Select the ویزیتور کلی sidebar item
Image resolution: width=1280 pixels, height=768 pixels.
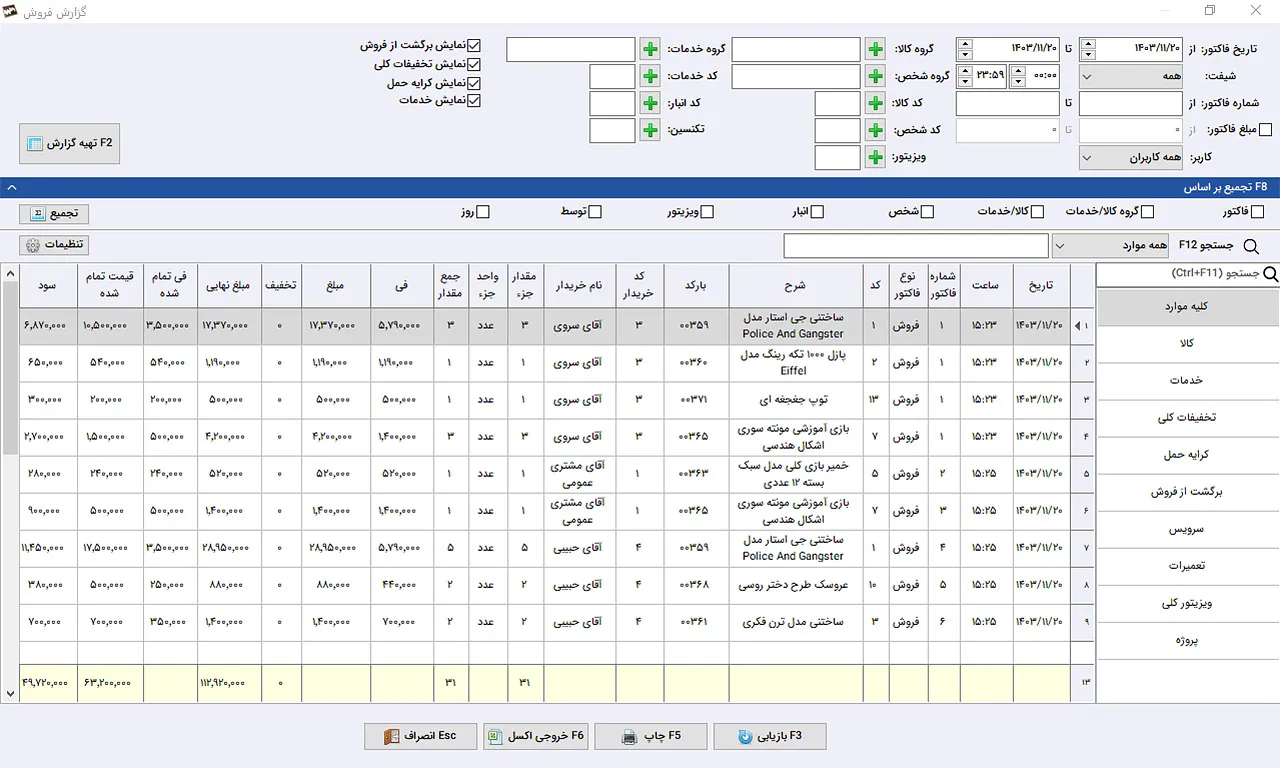click(x=1188, y=603)
